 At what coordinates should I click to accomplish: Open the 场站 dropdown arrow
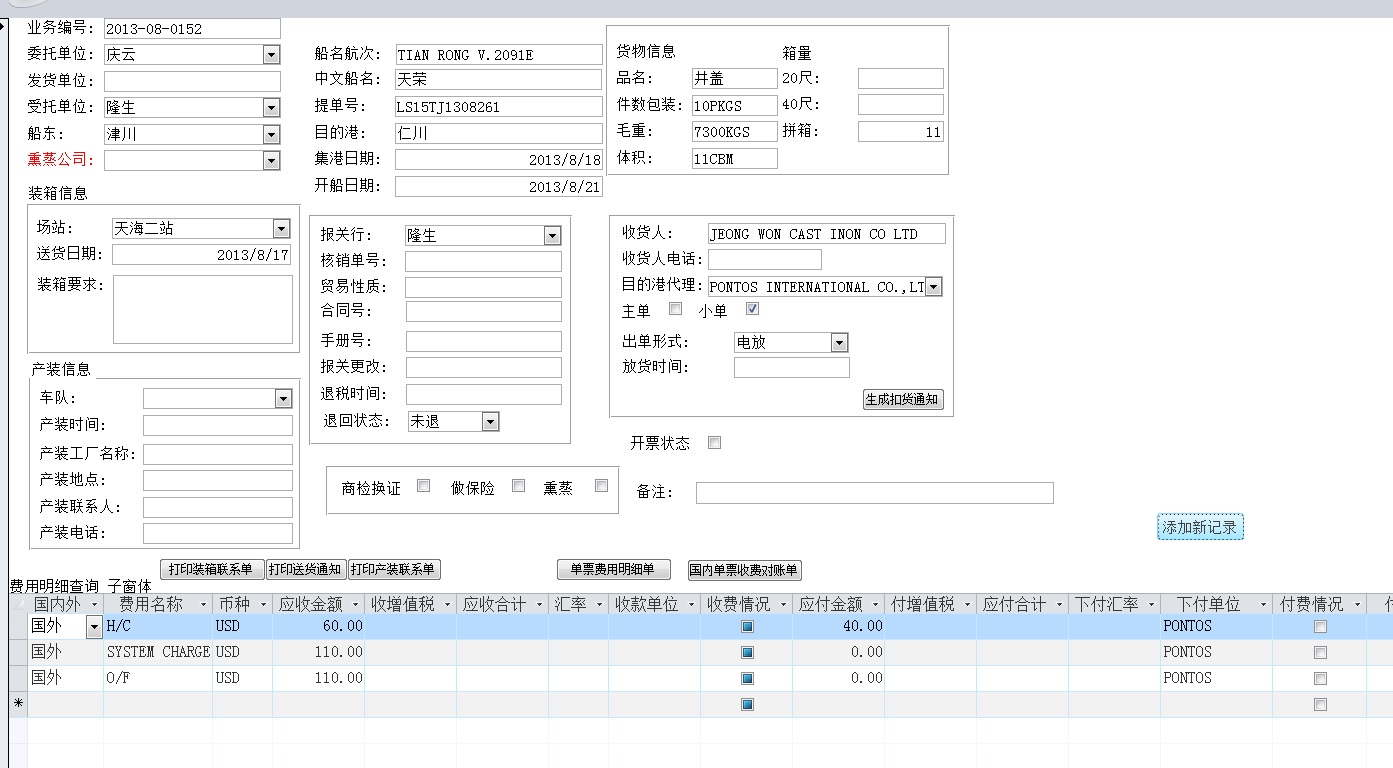(281, 229)
